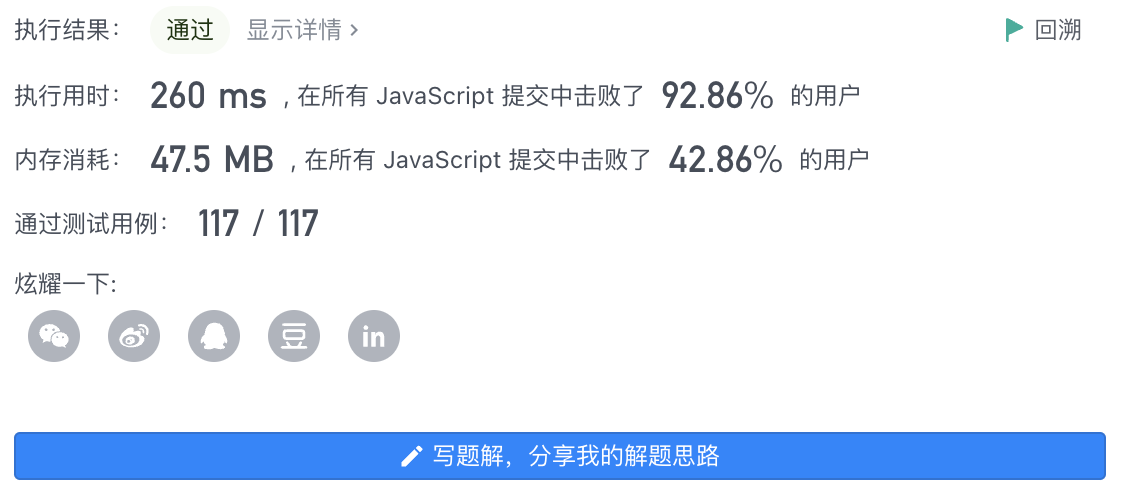The height and width of the screenshot is (492, 1122).
Task: Expand details via the 显示详情 chevron arrow
Action: click(353, 31)
